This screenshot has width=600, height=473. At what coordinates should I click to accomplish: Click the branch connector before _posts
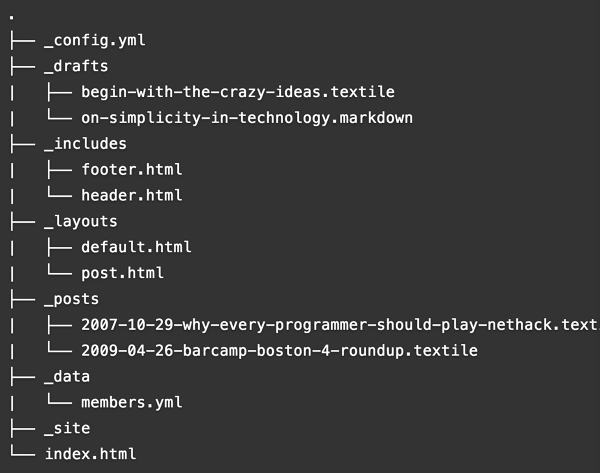(x=23, y=299)
